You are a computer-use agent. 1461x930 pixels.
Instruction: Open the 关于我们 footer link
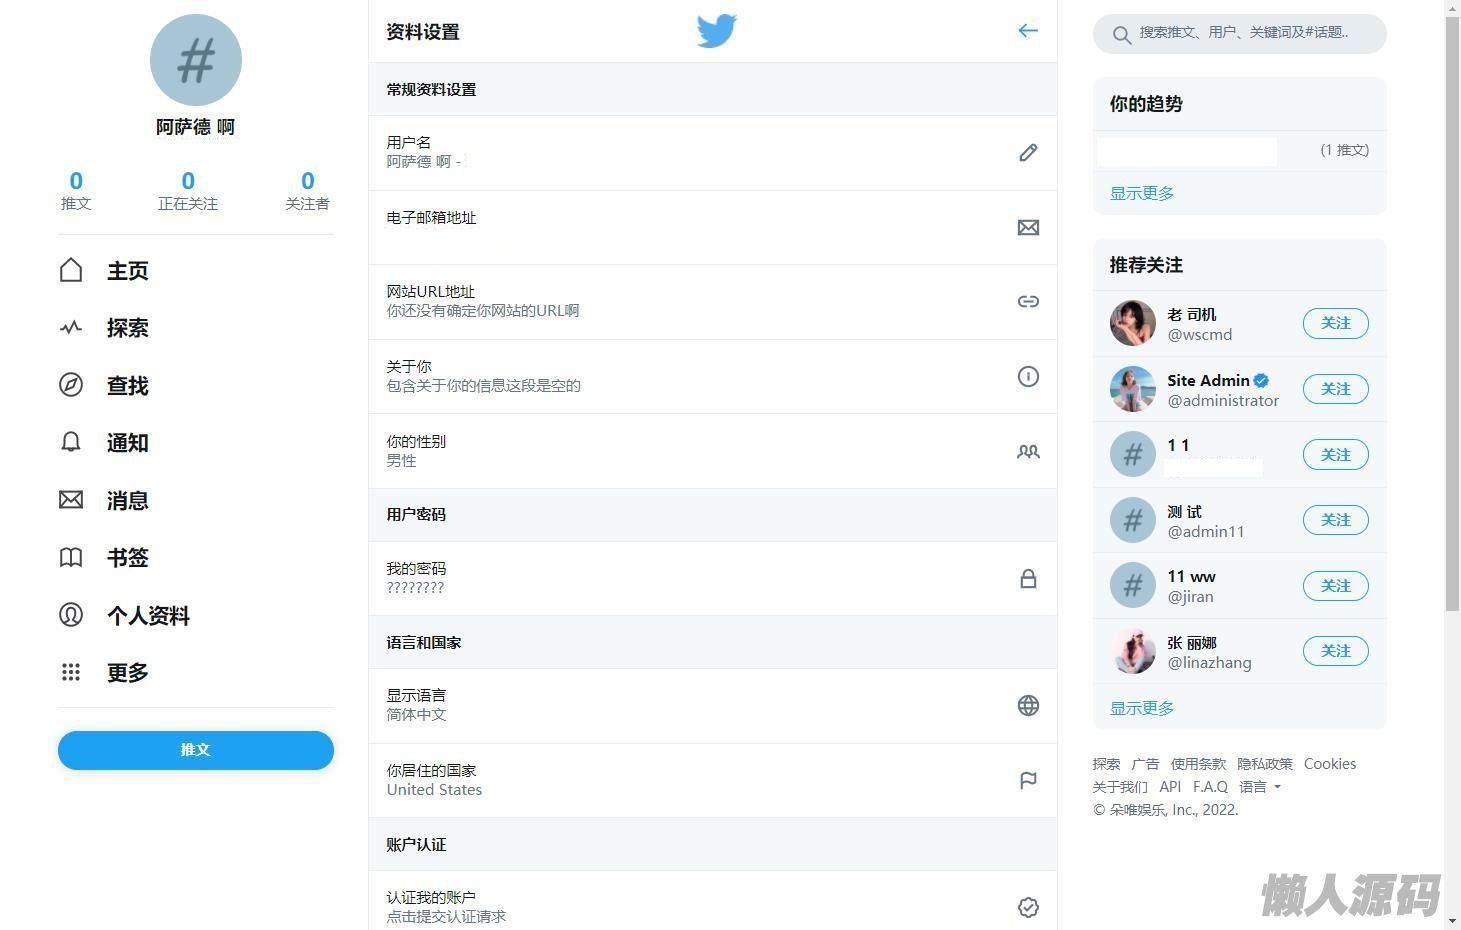click(1121, 787)
